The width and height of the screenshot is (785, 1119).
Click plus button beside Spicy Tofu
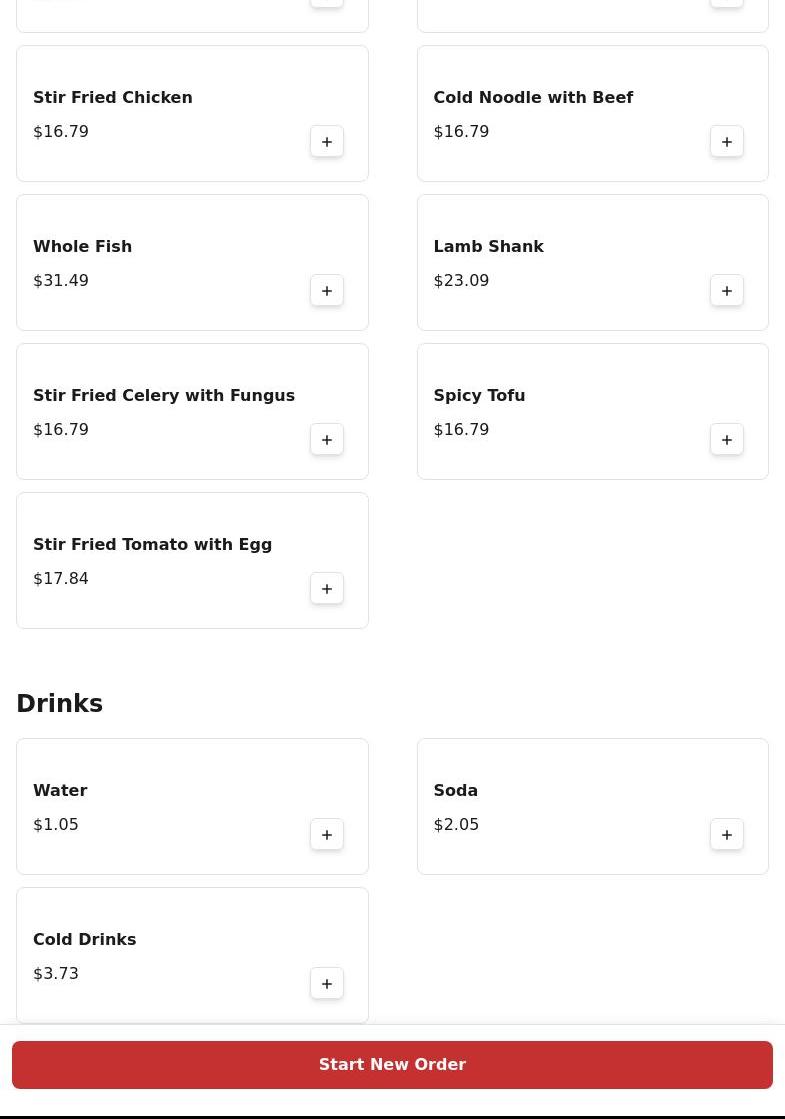click(727, 440)
